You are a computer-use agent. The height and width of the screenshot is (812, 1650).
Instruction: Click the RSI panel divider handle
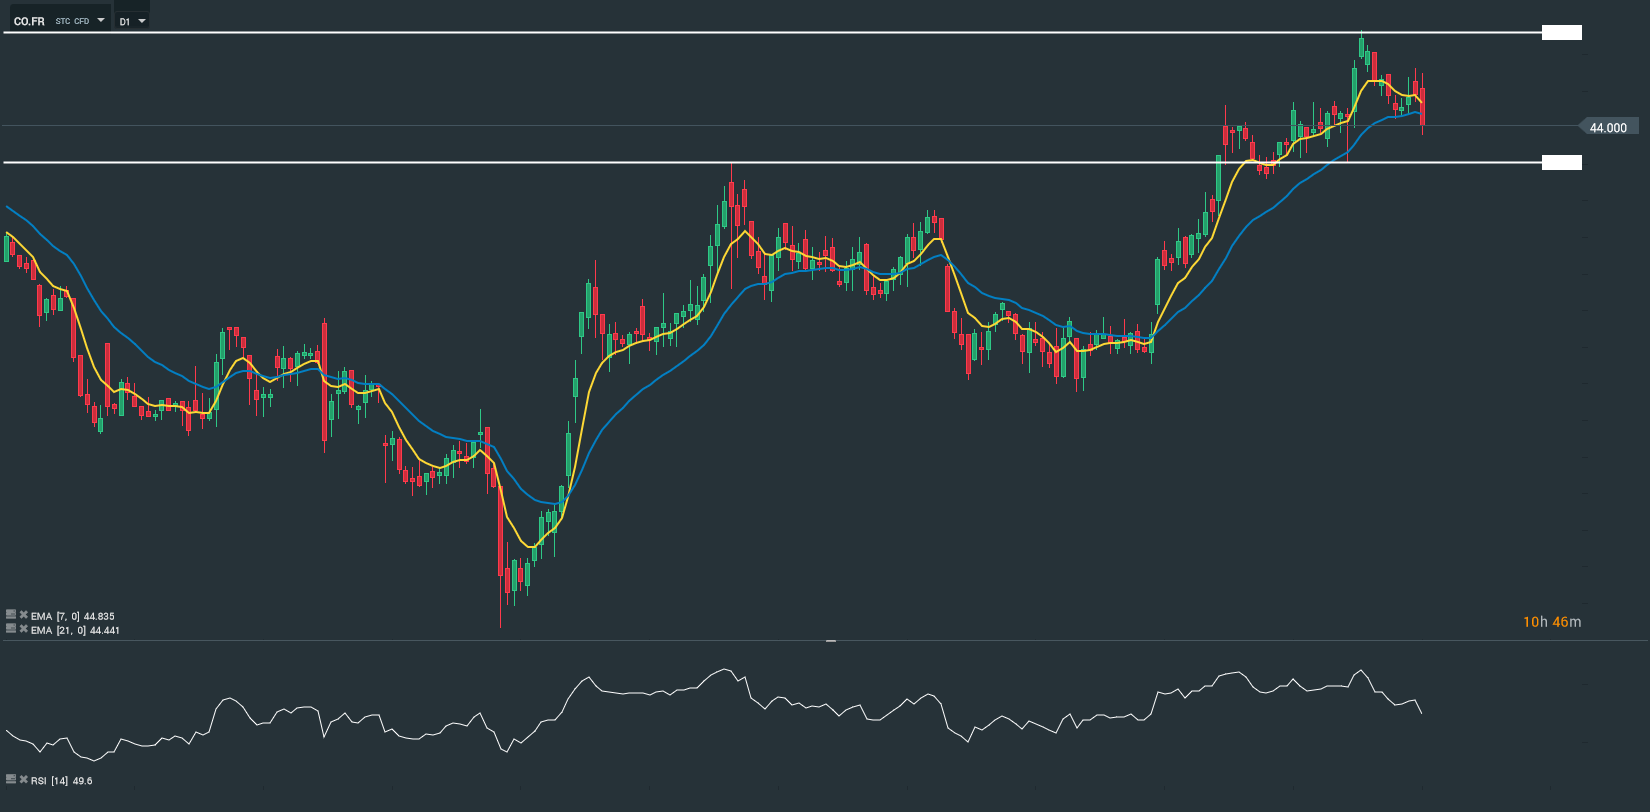[831, 640]
